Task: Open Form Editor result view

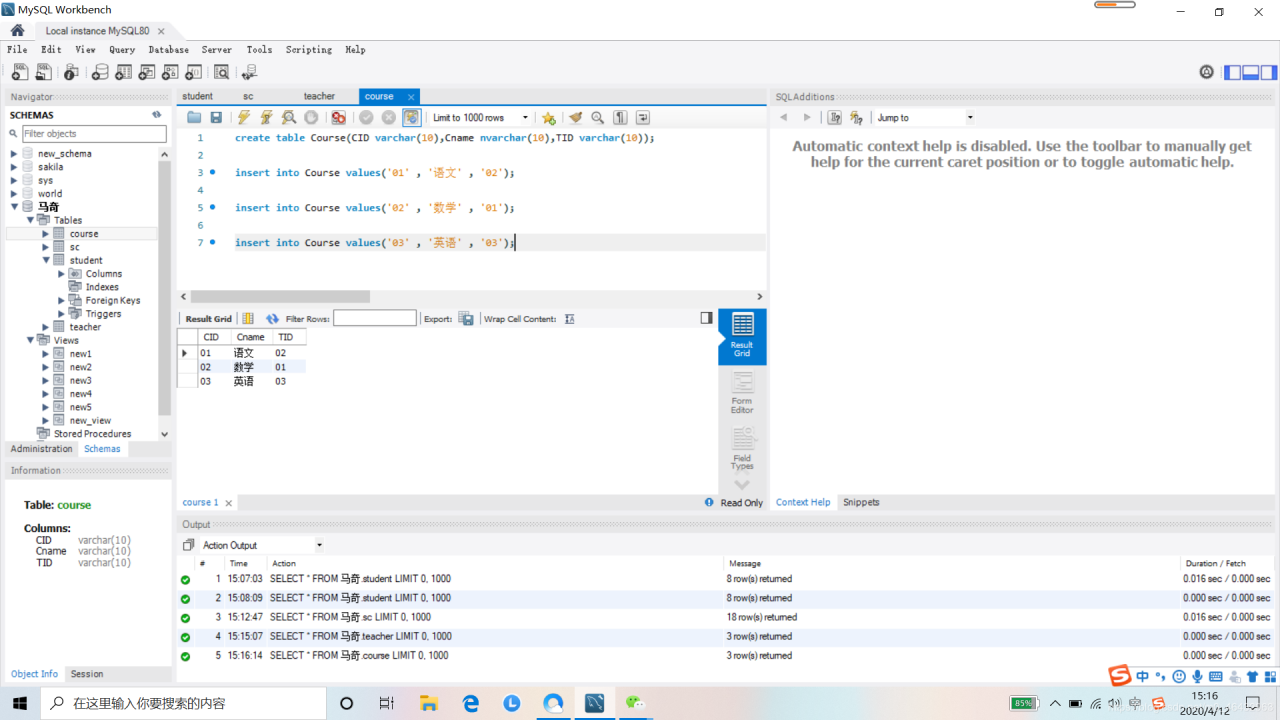Action: point(742,393)
